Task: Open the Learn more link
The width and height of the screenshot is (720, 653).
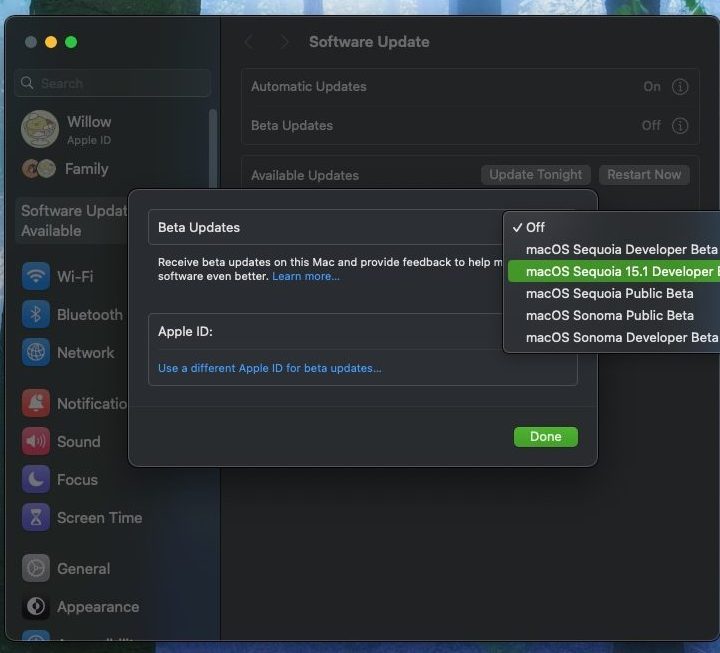Action: [x=305, y=276]
